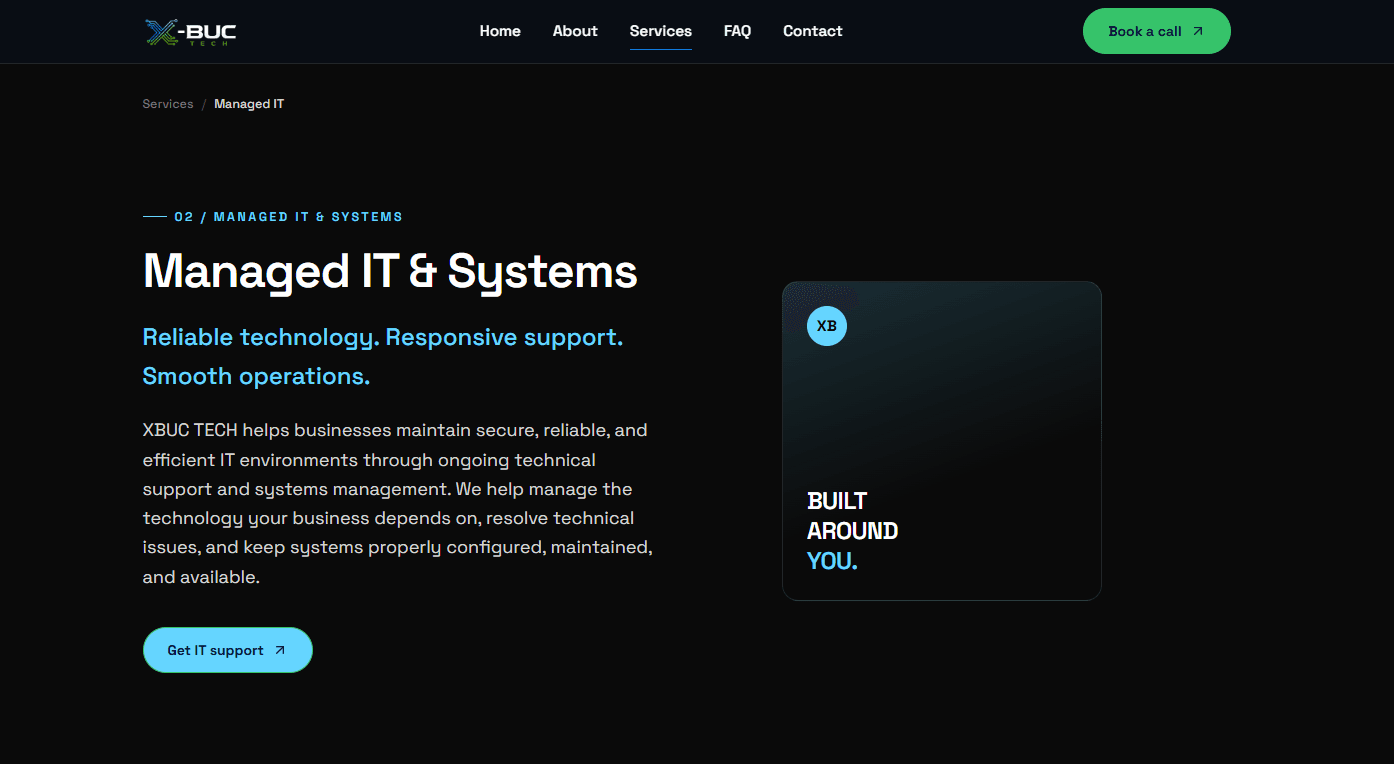This screenshot has width=1394, height=764.
Task: Click the paragraph starting 'XBUC TECH helps businesses'
Action: pos(398,504)
